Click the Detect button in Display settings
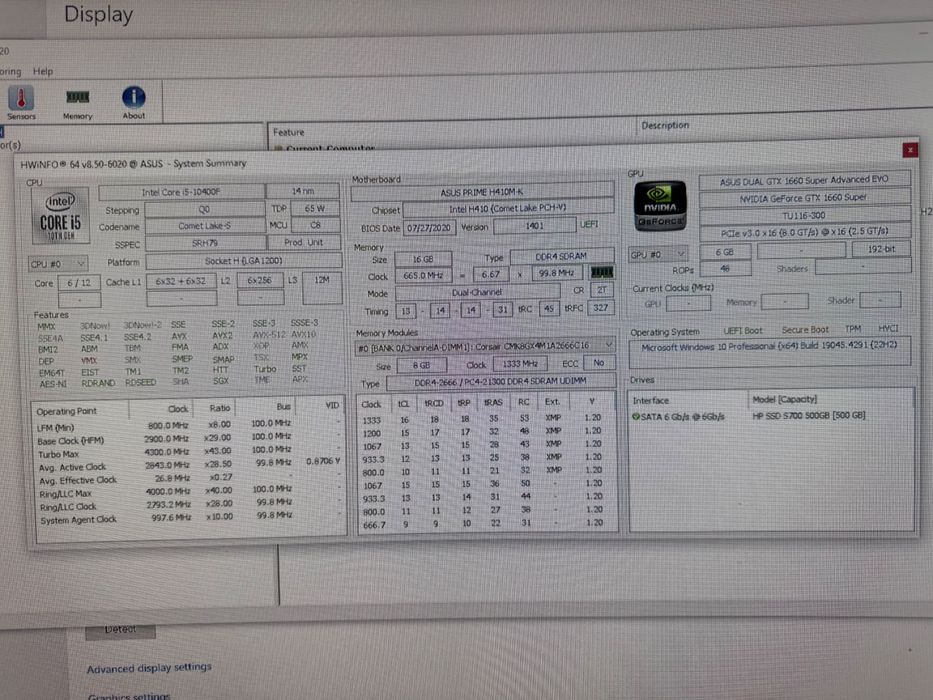Screen dimensions: 933x700 [x=120, y=630]
